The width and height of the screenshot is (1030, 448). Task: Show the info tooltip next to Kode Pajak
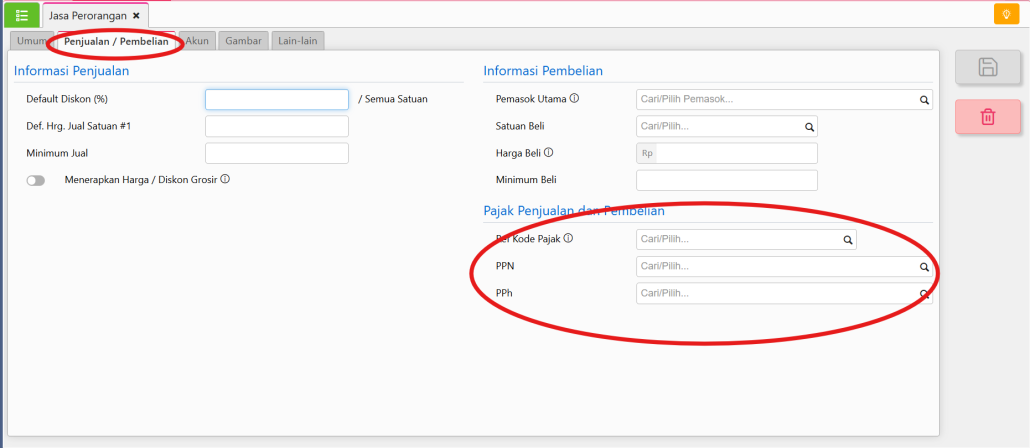click(x=568, y=238)
